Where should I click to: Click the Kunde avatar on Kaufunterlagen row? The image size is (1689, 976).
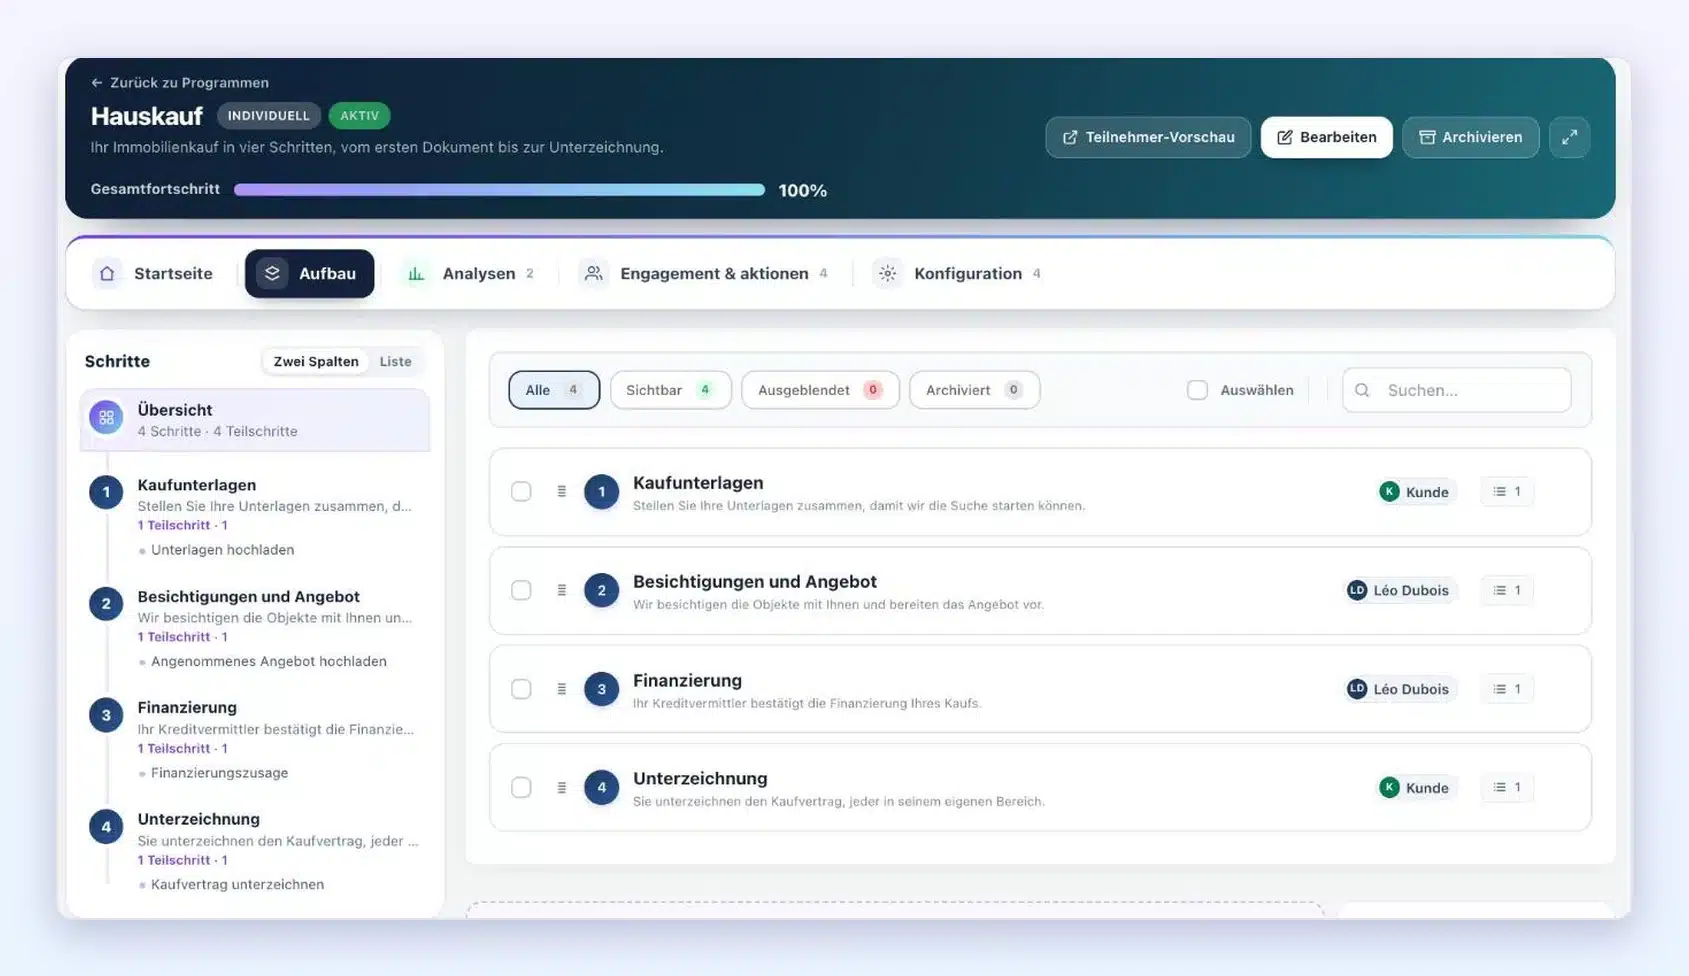coord(1389,491)
